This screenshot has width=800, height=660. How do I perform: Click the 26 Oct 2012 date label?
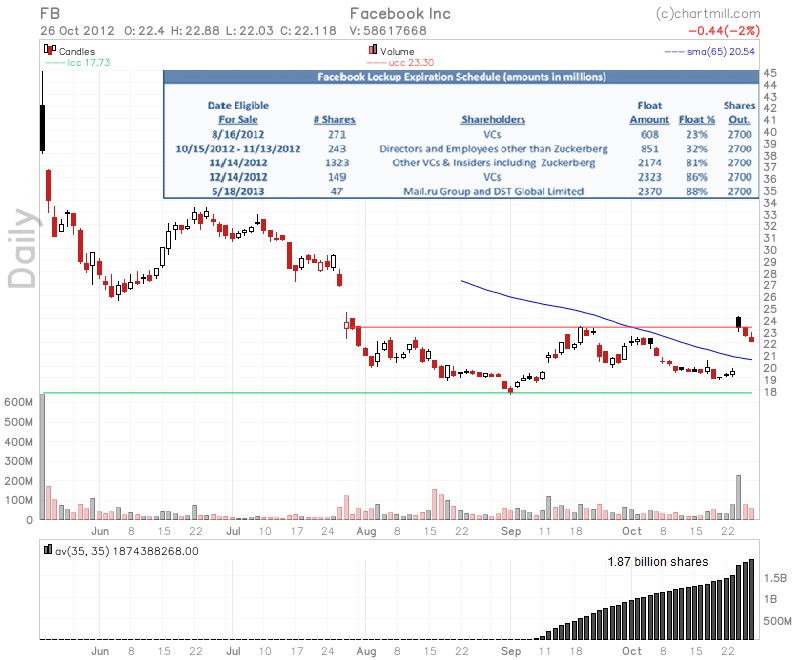(x=78, y=31)
